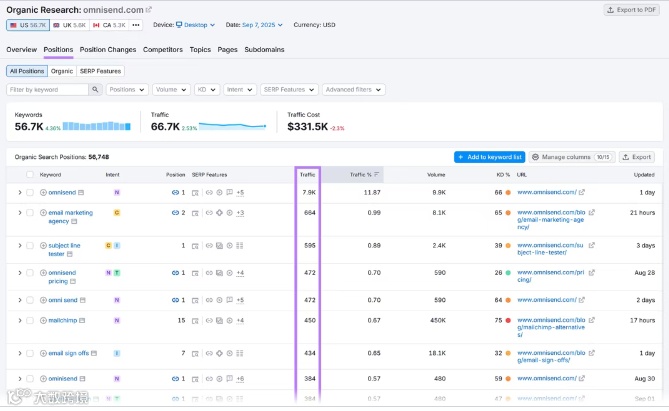Check the subject line tester row checkbox
Image resolution: width=669 pixels, height=411 pixels.
coord(29,245)
